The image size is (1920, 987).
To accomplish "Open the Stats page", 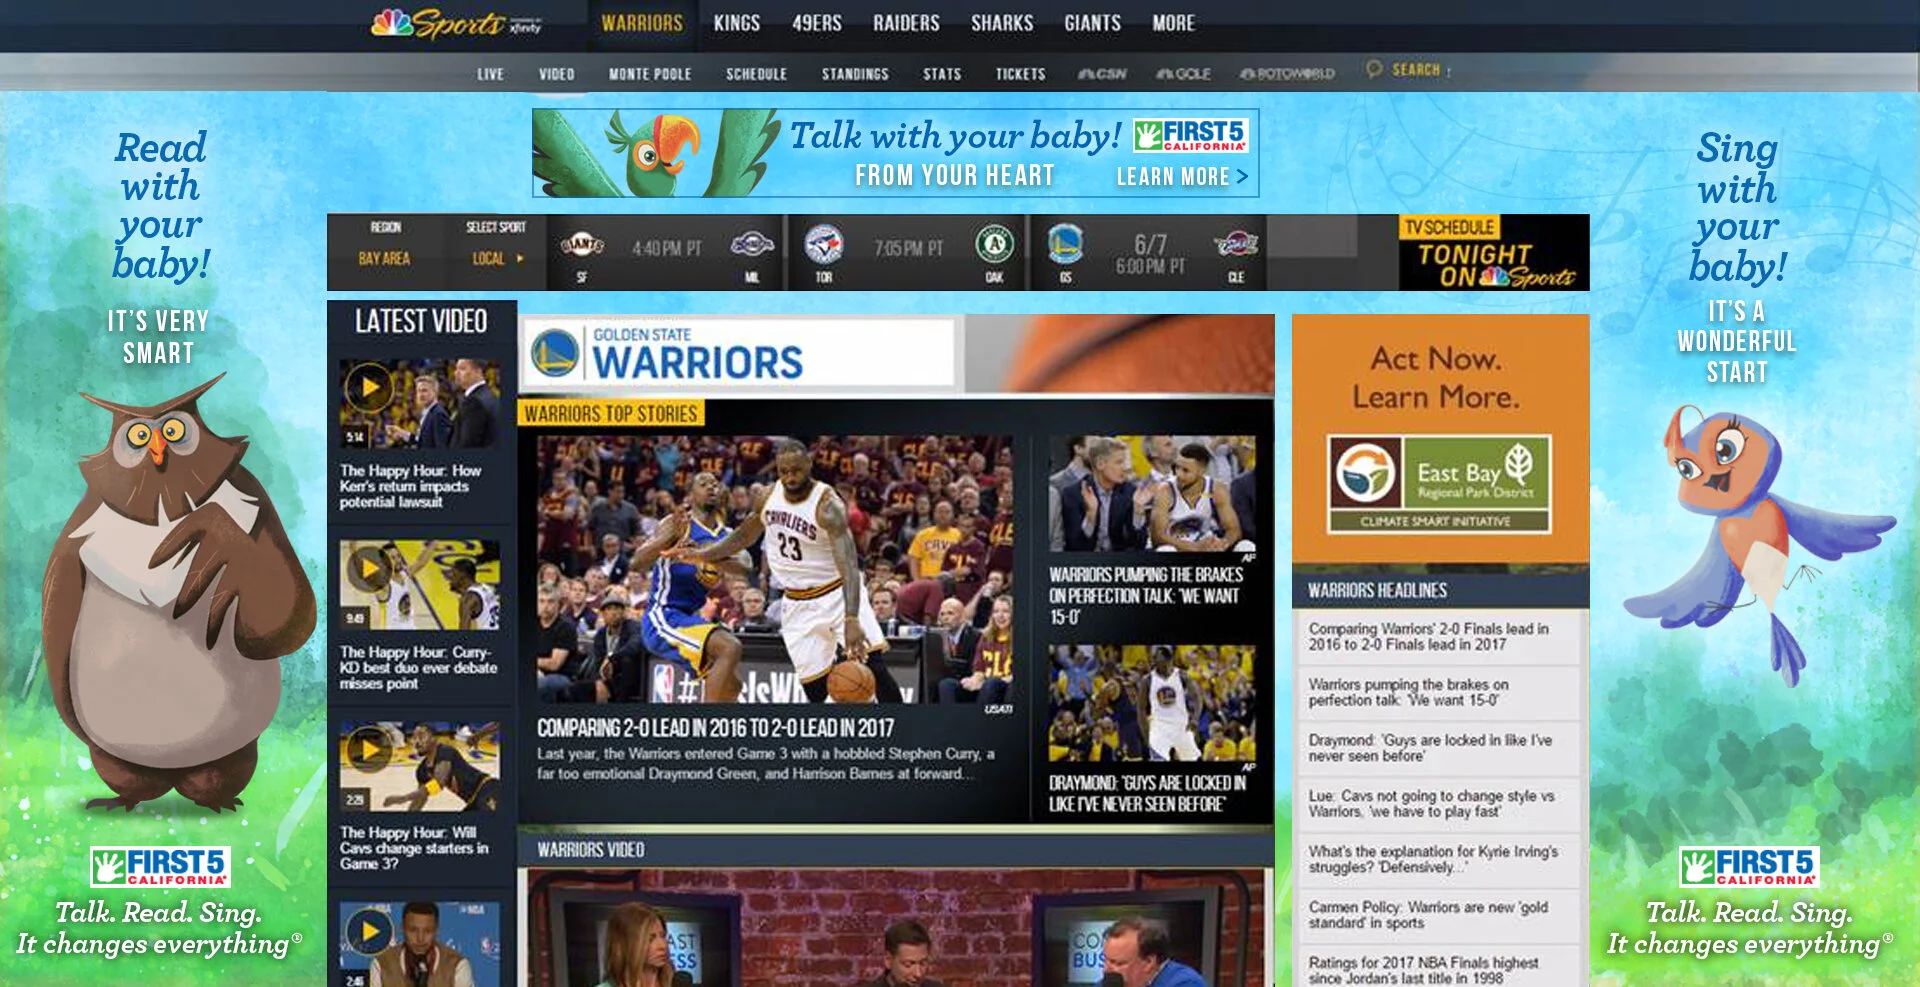I will tap(942, 74).
